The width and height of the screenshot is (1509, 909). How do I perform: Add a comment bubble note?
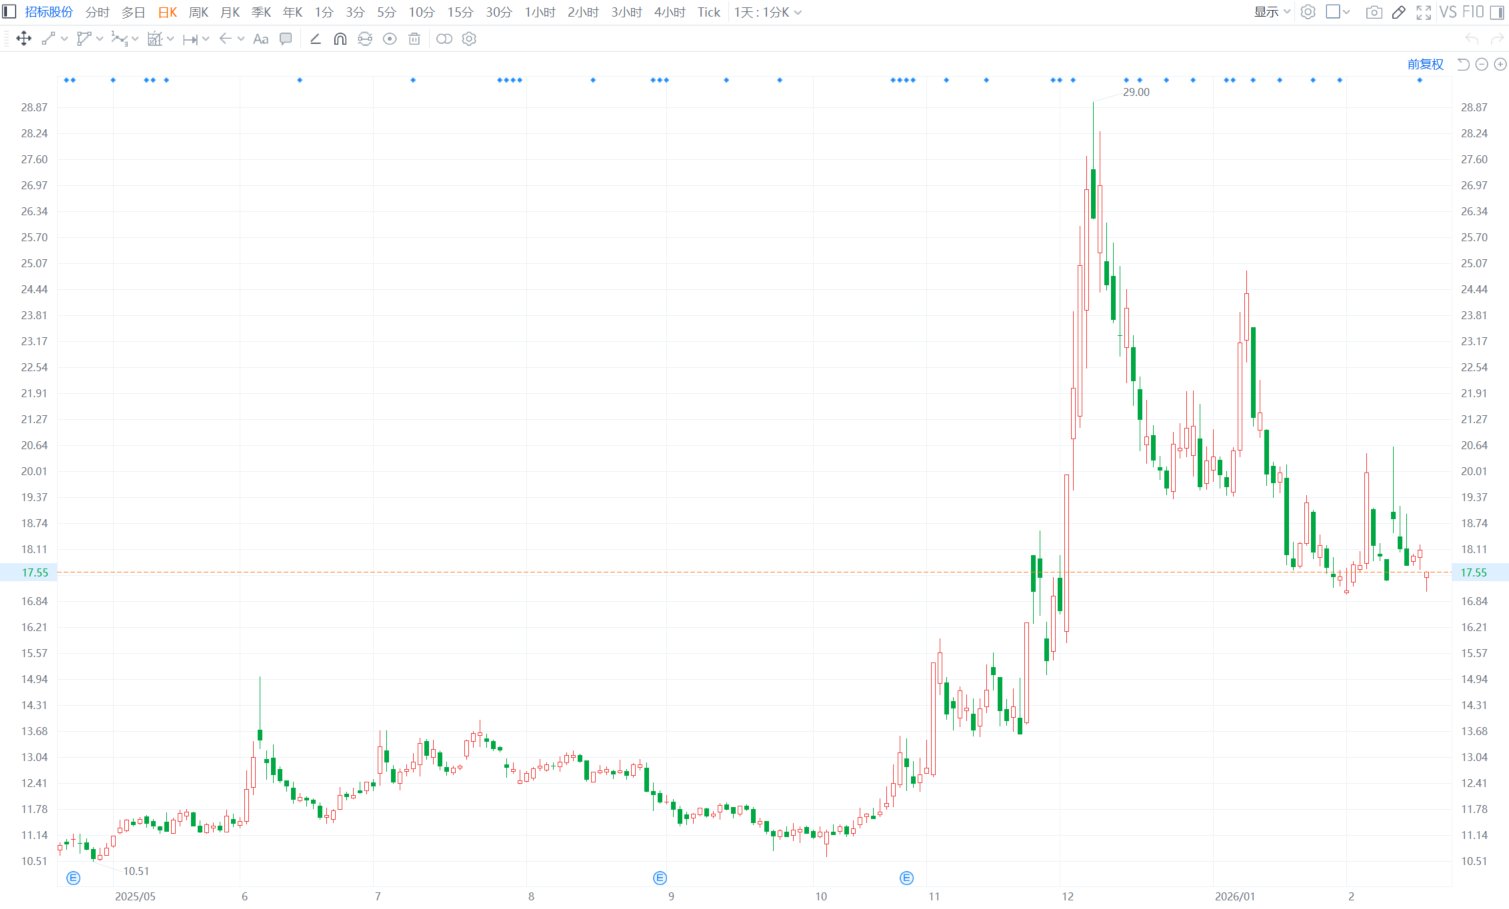tap(286, 39)
